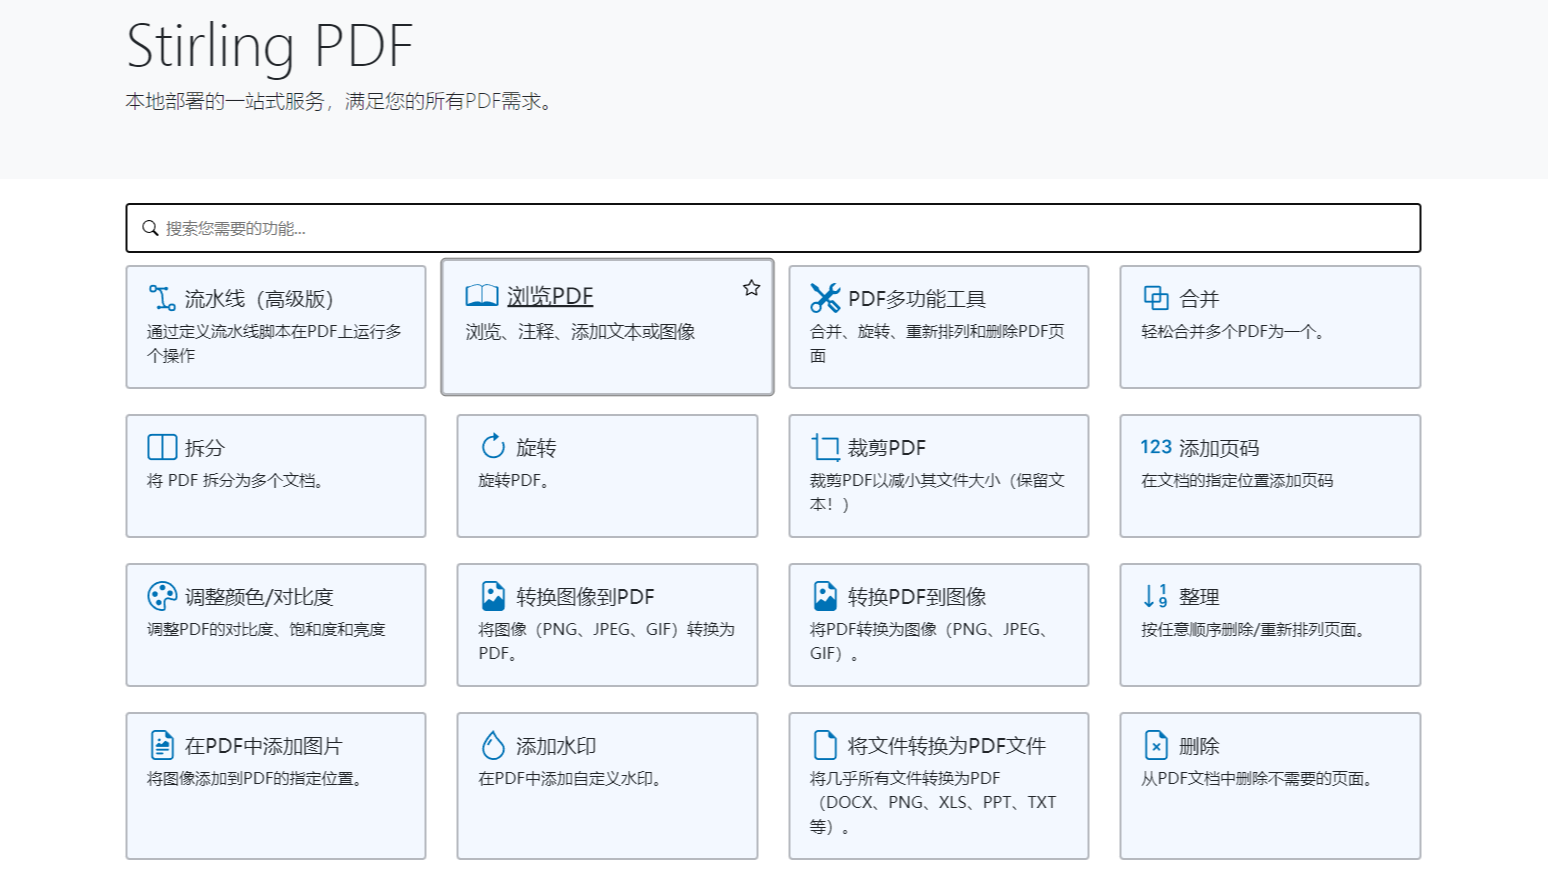Click the magnifier icon in search bar
The width and height of the screenshot is (1548, 872).
pyautogui.click(x=150, y=228)
